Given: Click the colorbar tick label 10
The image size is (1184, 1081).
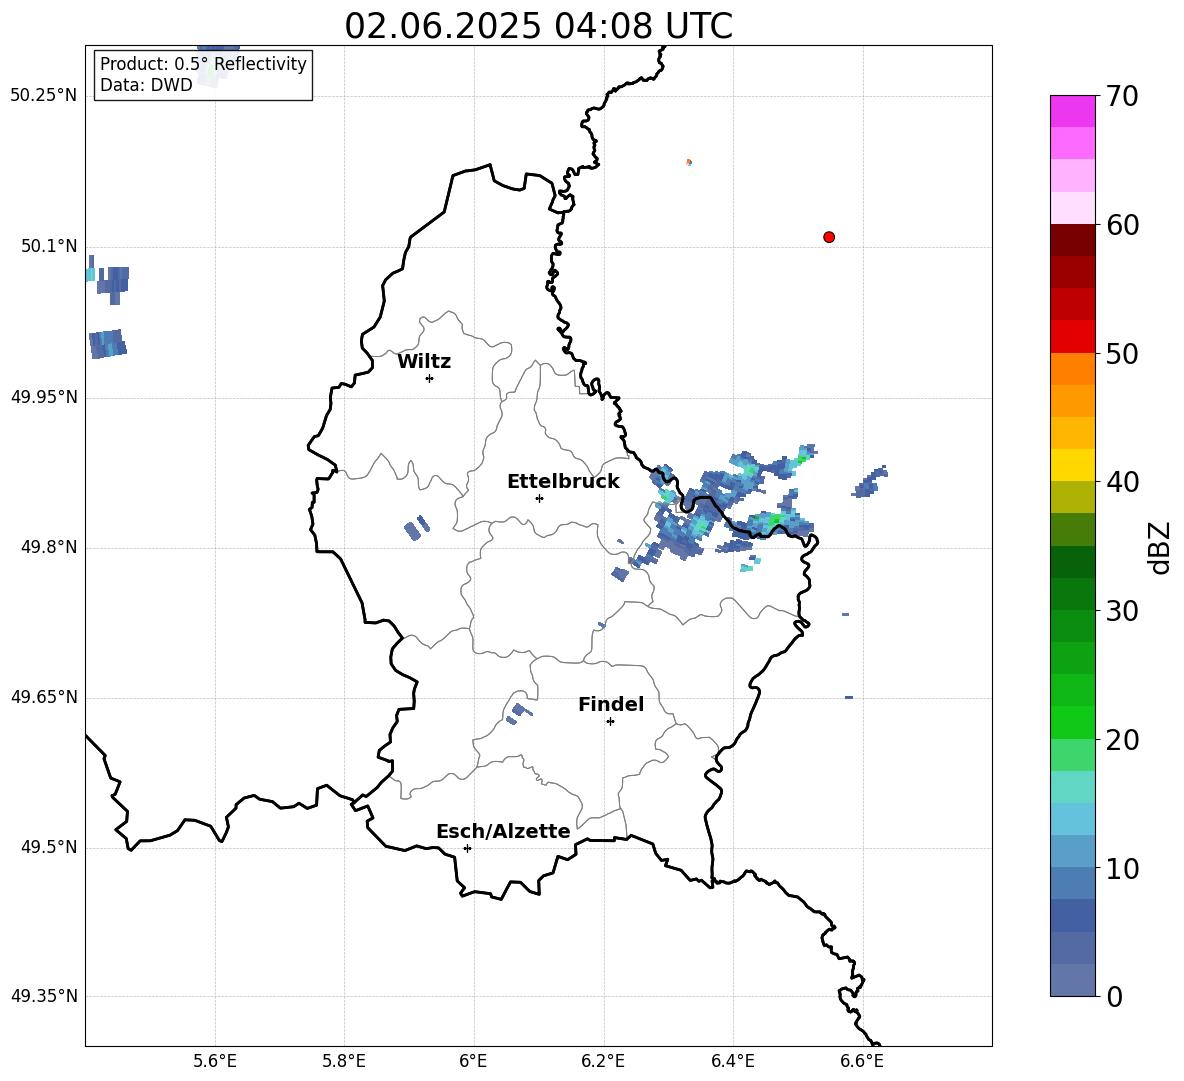Looking at the screenshot, I should click(1122, 869).
